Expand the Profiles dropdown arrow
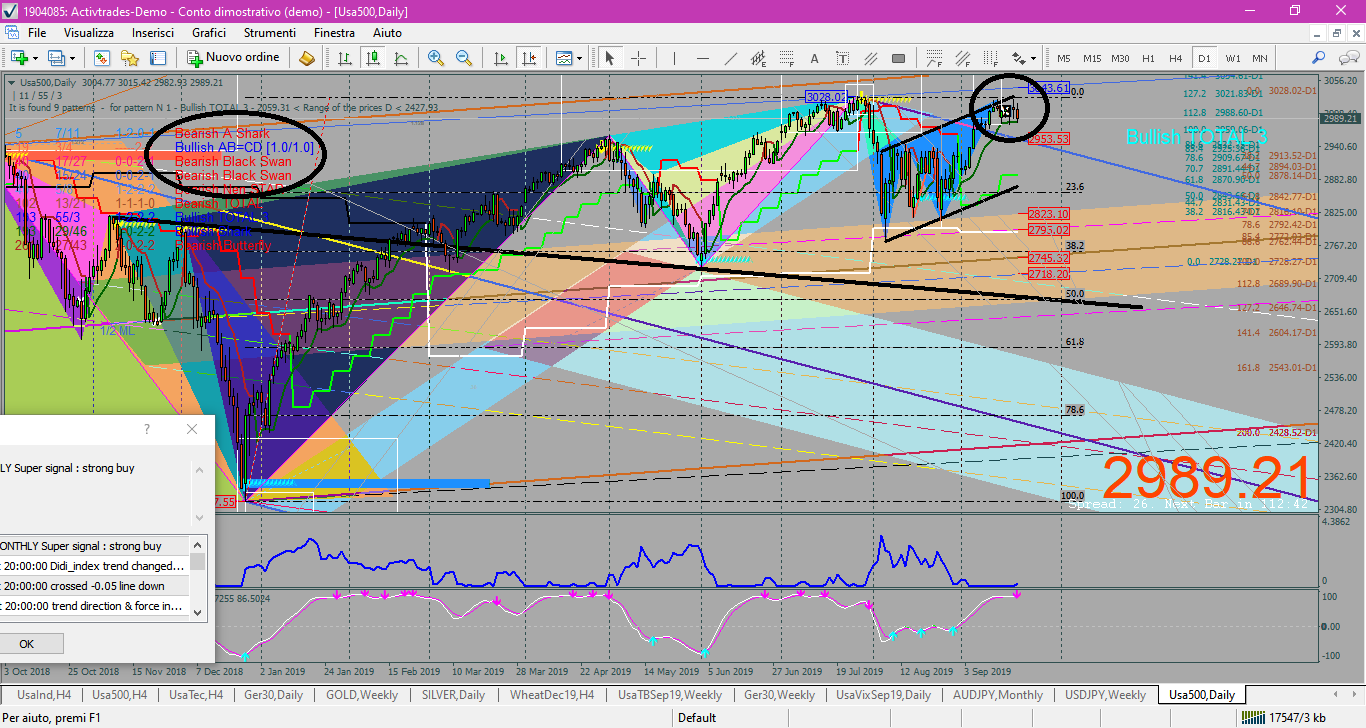 pos(72,58)
